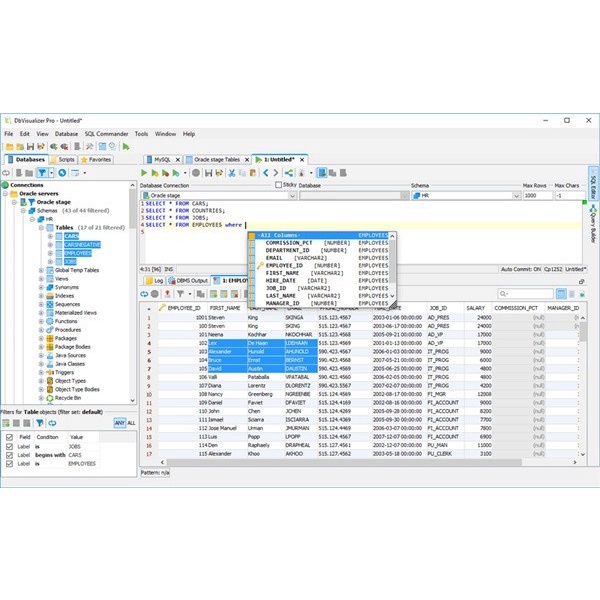This screenshot has width=600, height=600.
Task: Switch to the Oracle stage Tables tab
Action: tap(216, 159)
